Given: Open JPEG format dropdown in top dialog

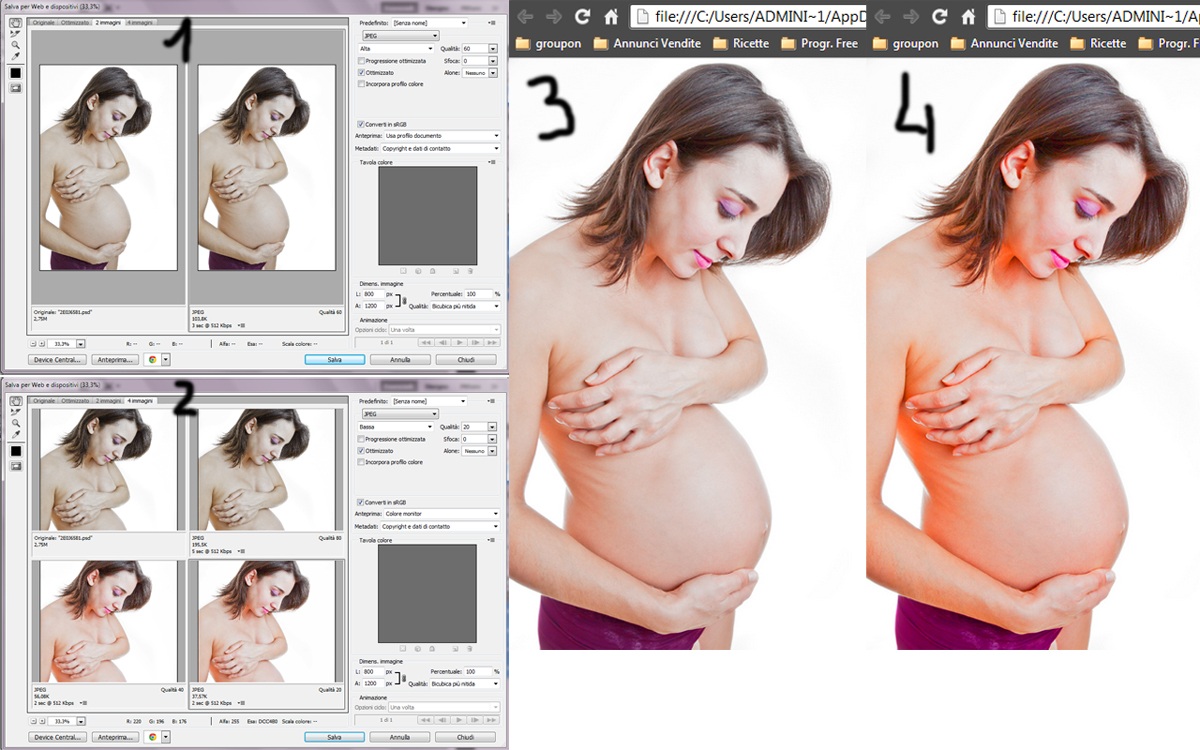Looking at the screenshot, I should click(x=399, y=36).
